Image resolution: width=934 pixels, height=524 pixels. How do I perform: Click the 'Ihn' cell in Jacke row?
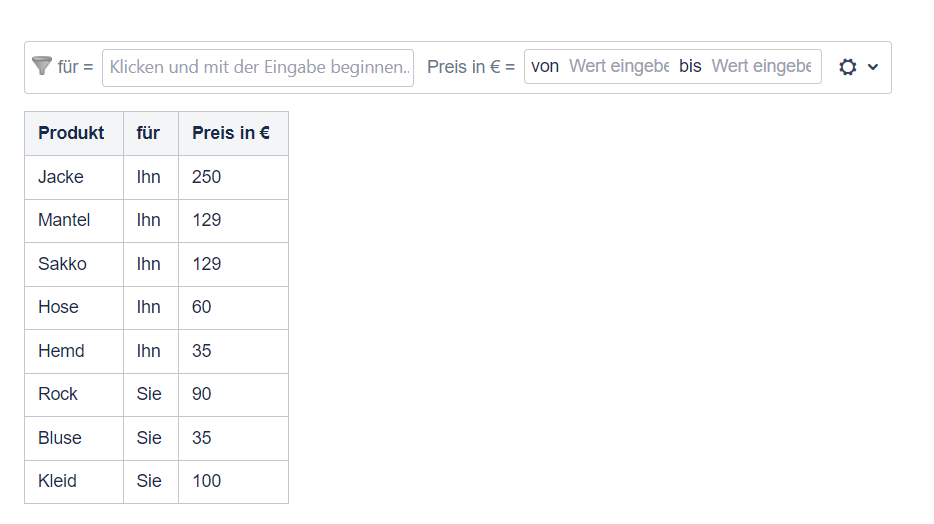pyautogui.click(x=149, y=177)
